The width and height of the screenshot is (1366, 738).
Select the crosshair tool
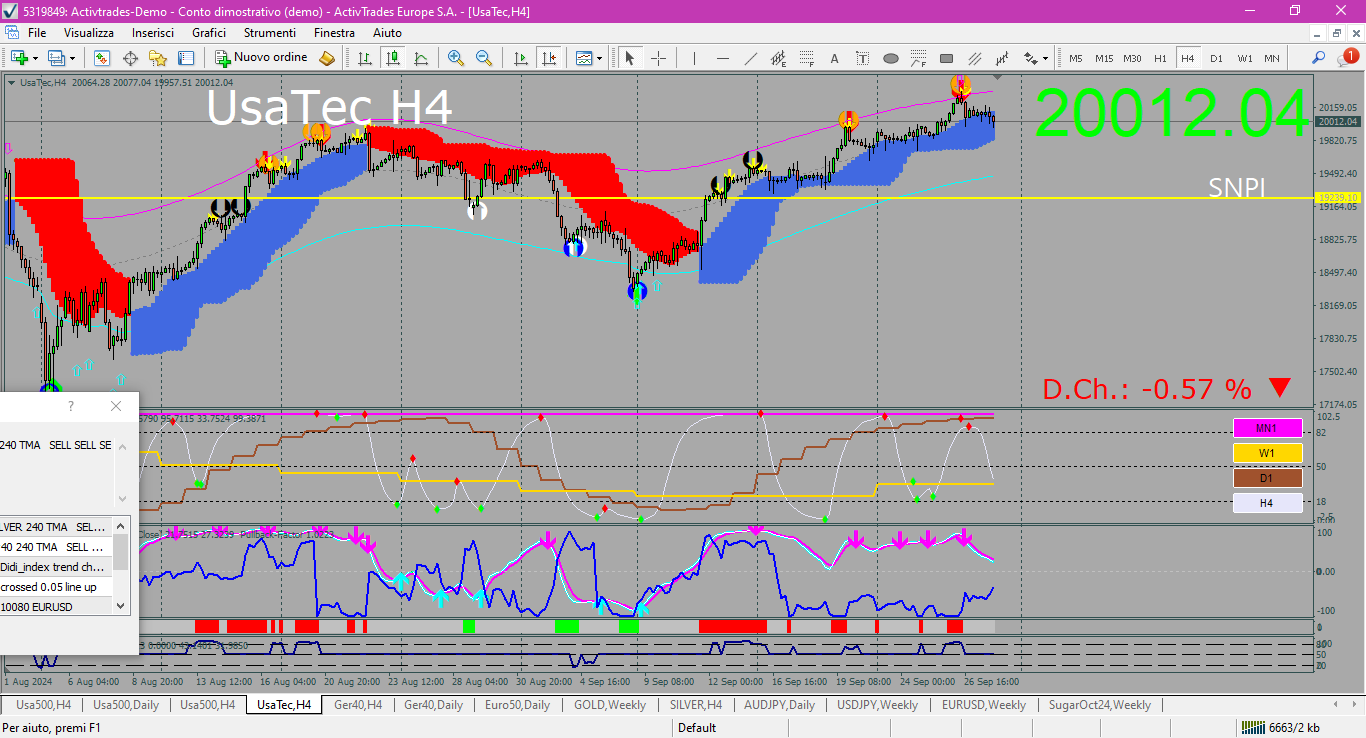tap(658, 58)
